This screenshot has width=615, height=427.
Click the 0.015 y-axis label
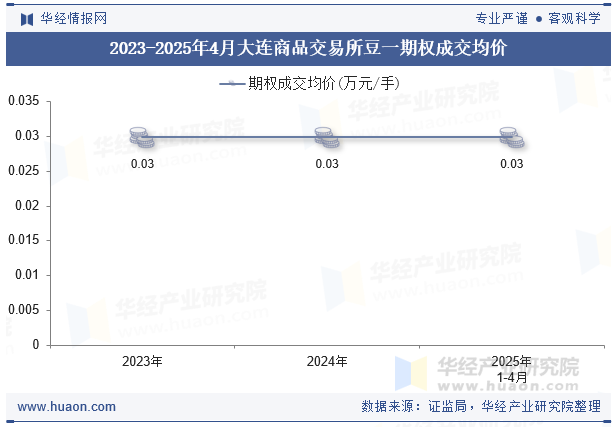pyautogui.click(x=24, y=240)
